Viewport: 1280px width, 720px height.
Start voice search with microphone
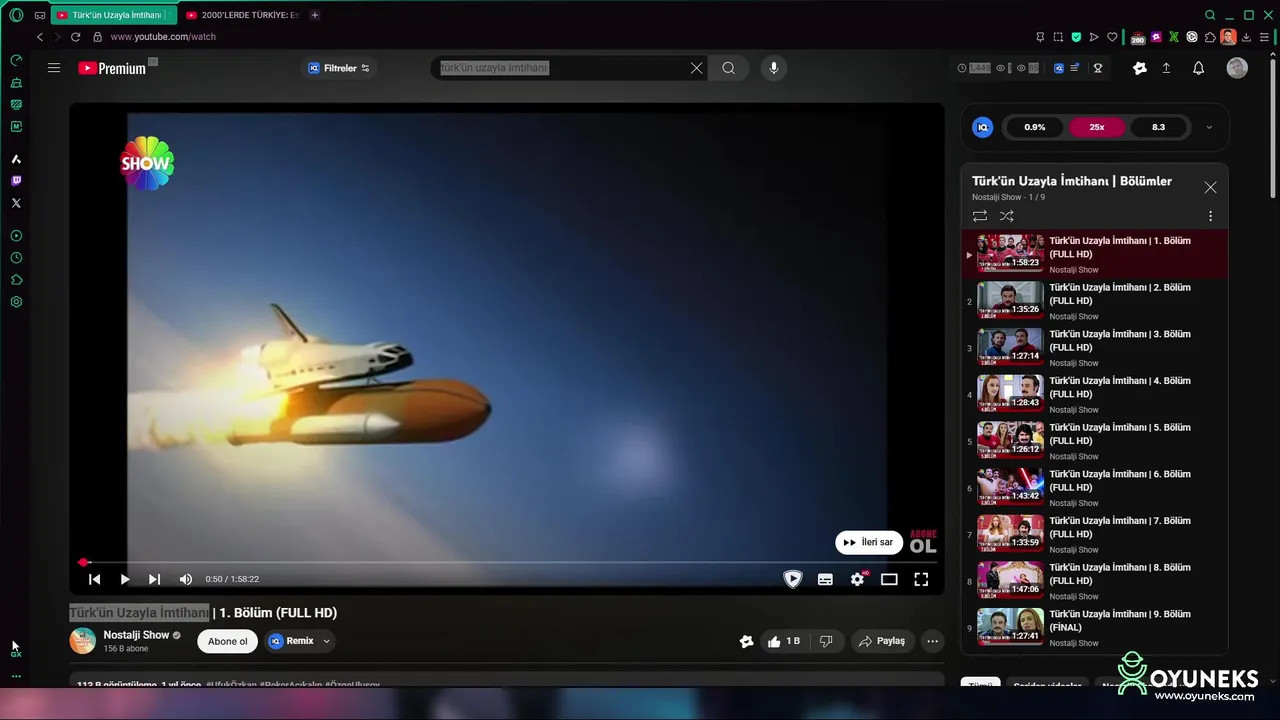[773, 68]
